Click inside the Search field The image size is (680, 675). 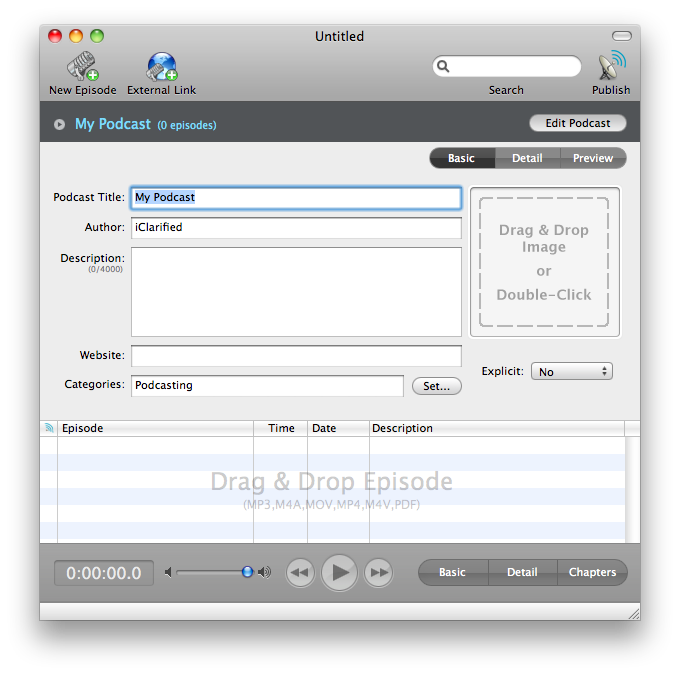click(507, 66)
